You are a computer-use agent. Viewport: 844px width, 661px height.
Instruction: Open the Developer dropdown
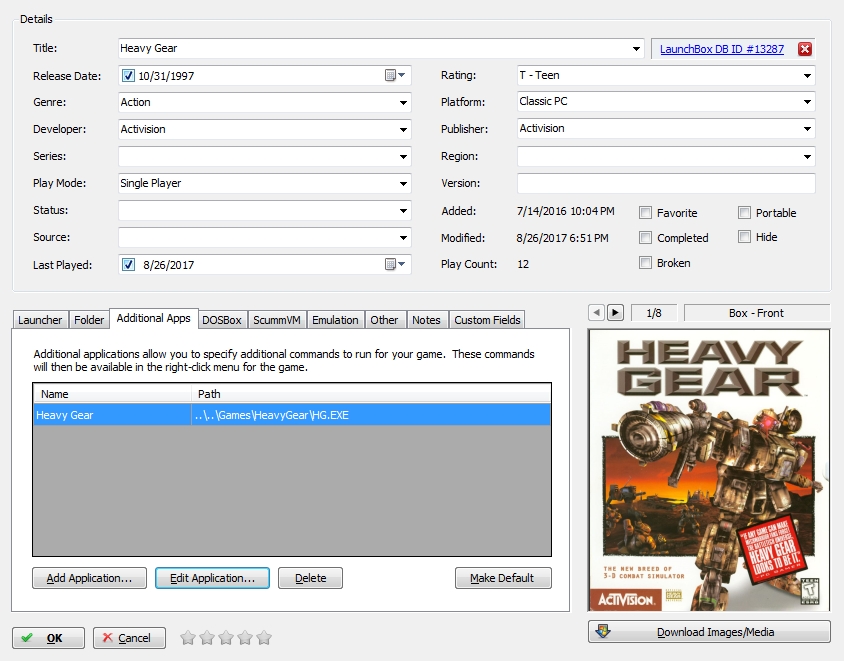(x=403, y=130)
